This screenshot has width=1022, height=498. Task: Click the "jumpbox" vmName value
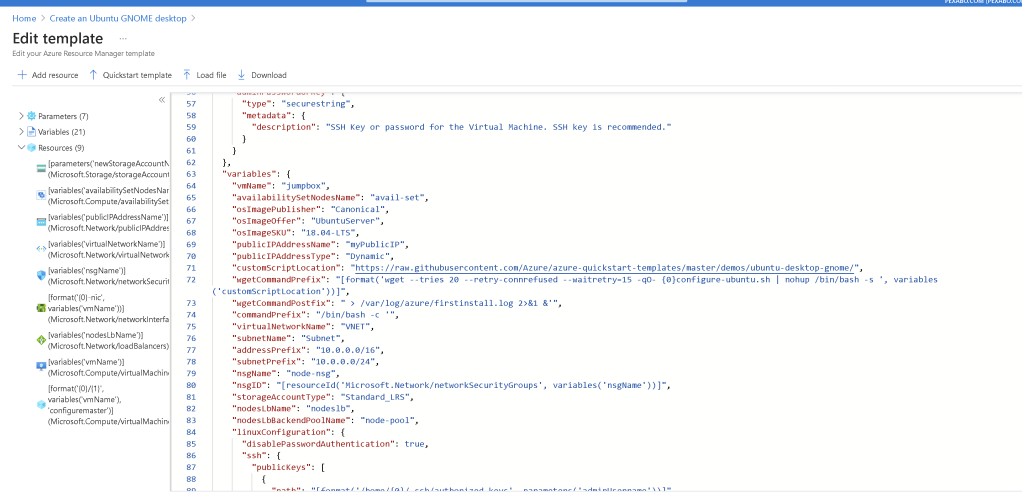pyautogui.click(x=306, y=186)
